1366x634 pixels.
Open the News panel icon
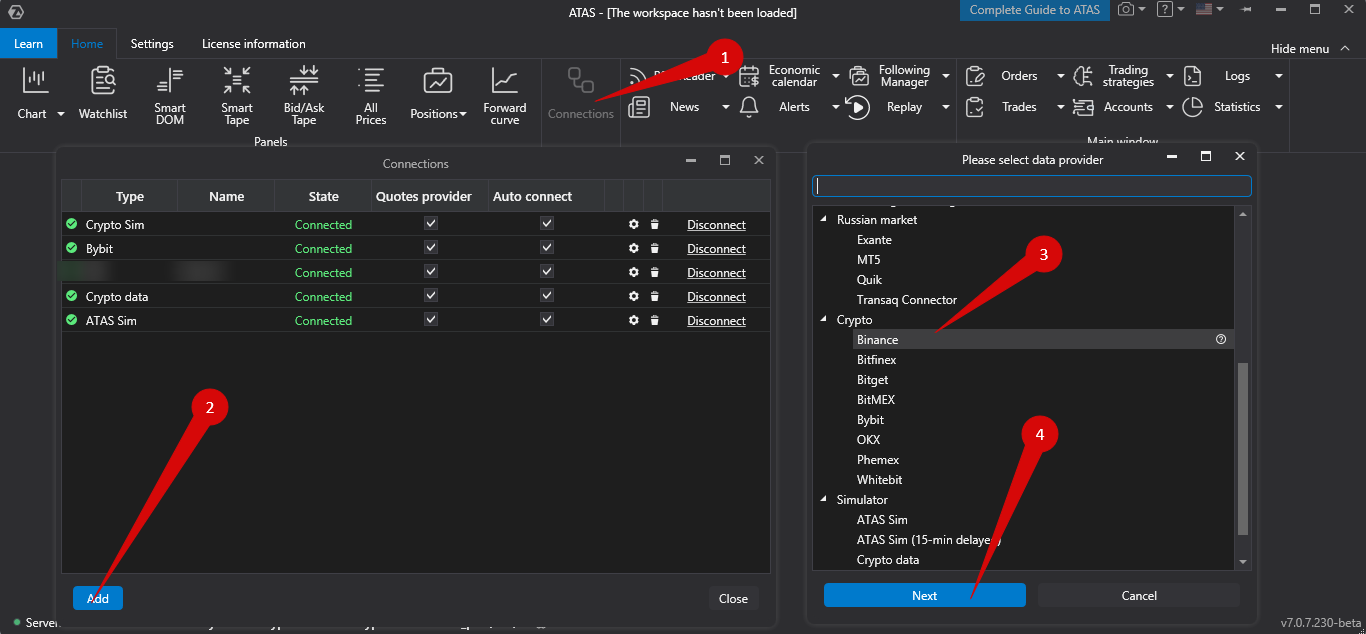click(x=639, y=107)
